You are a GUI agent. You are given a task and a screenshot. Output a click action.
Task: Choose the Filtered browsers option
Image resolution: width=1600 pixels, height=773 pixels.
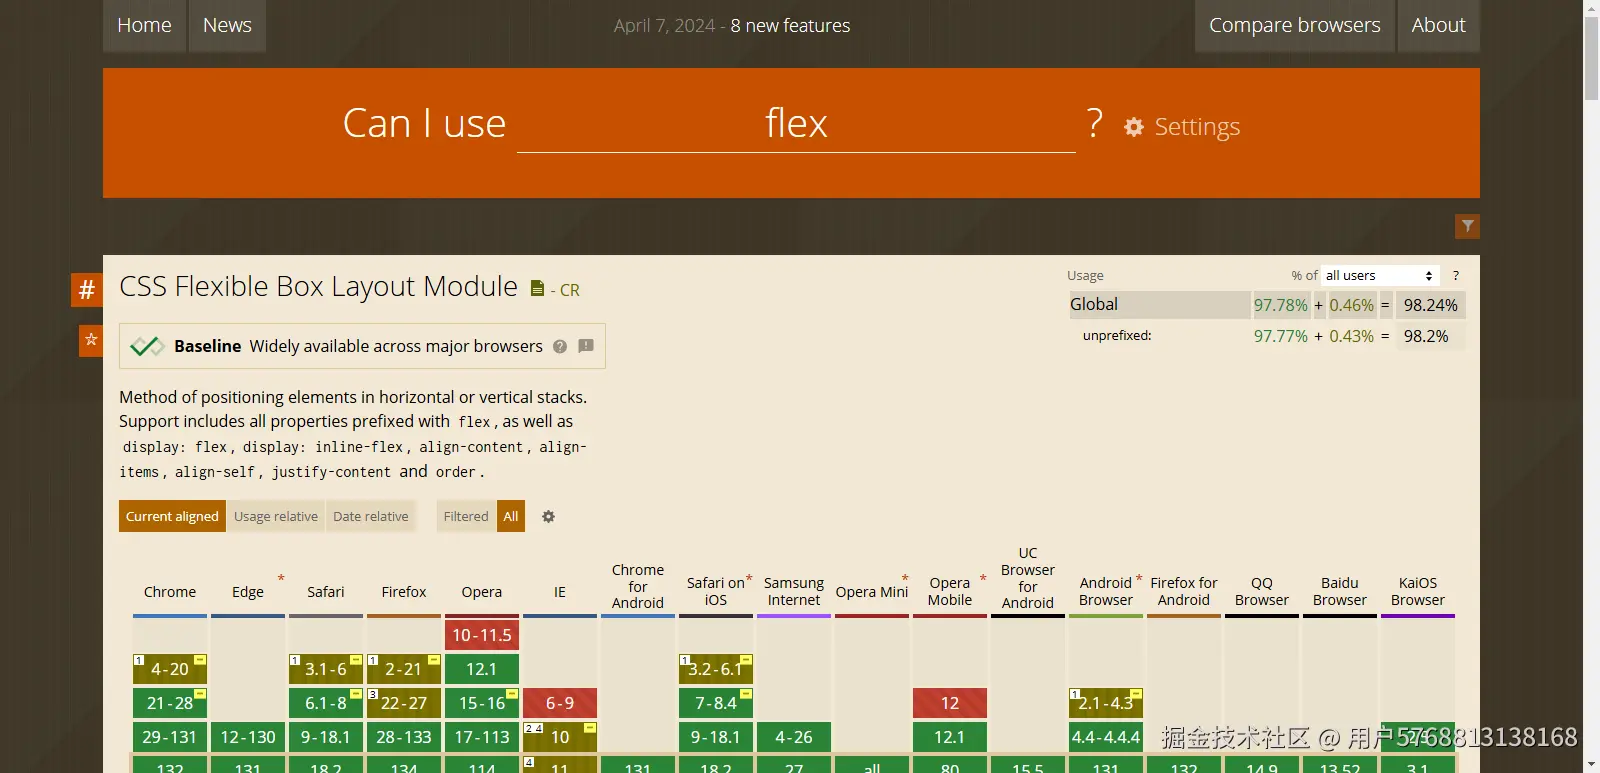click(466, 516)
